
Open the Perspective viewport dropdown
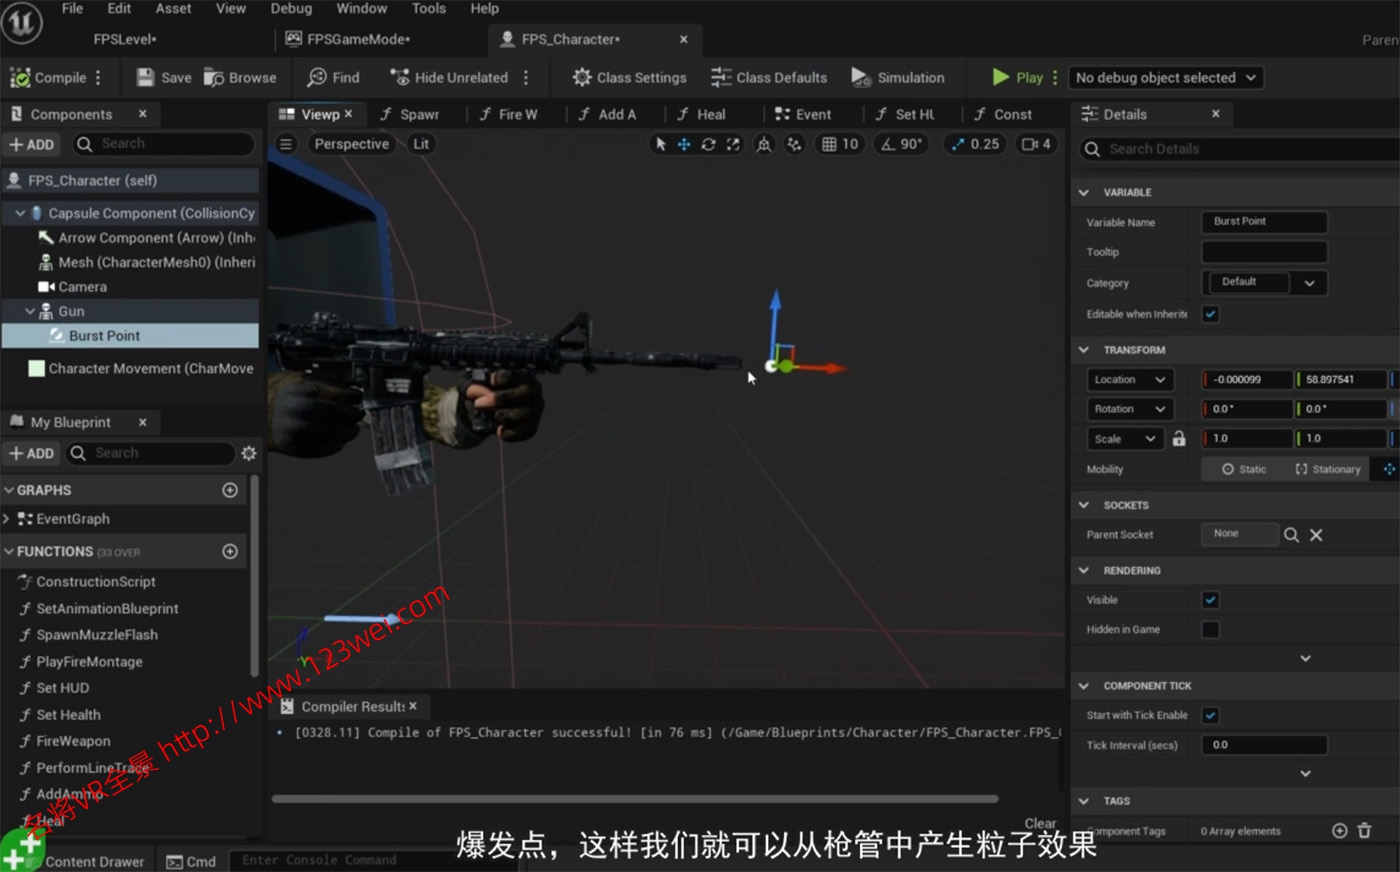pyautogui.click(x=351, y=144)
